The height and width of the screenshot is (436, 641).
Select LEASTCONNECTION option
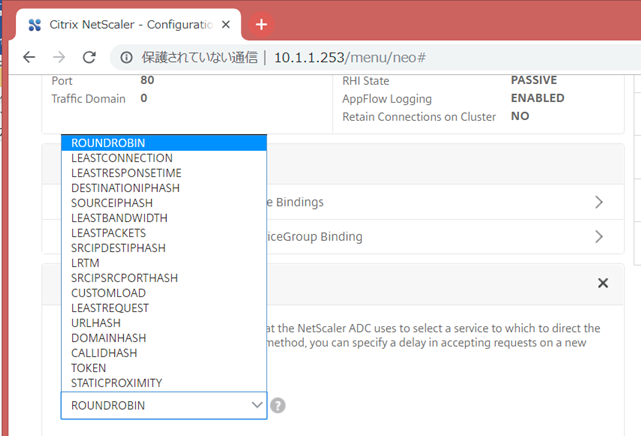click(164, 158)
